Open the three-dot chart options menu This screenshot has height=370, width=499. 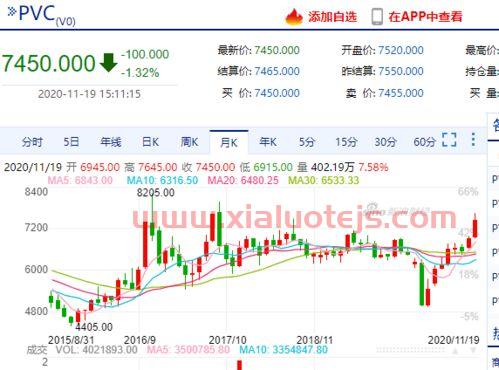coord(473,139)
